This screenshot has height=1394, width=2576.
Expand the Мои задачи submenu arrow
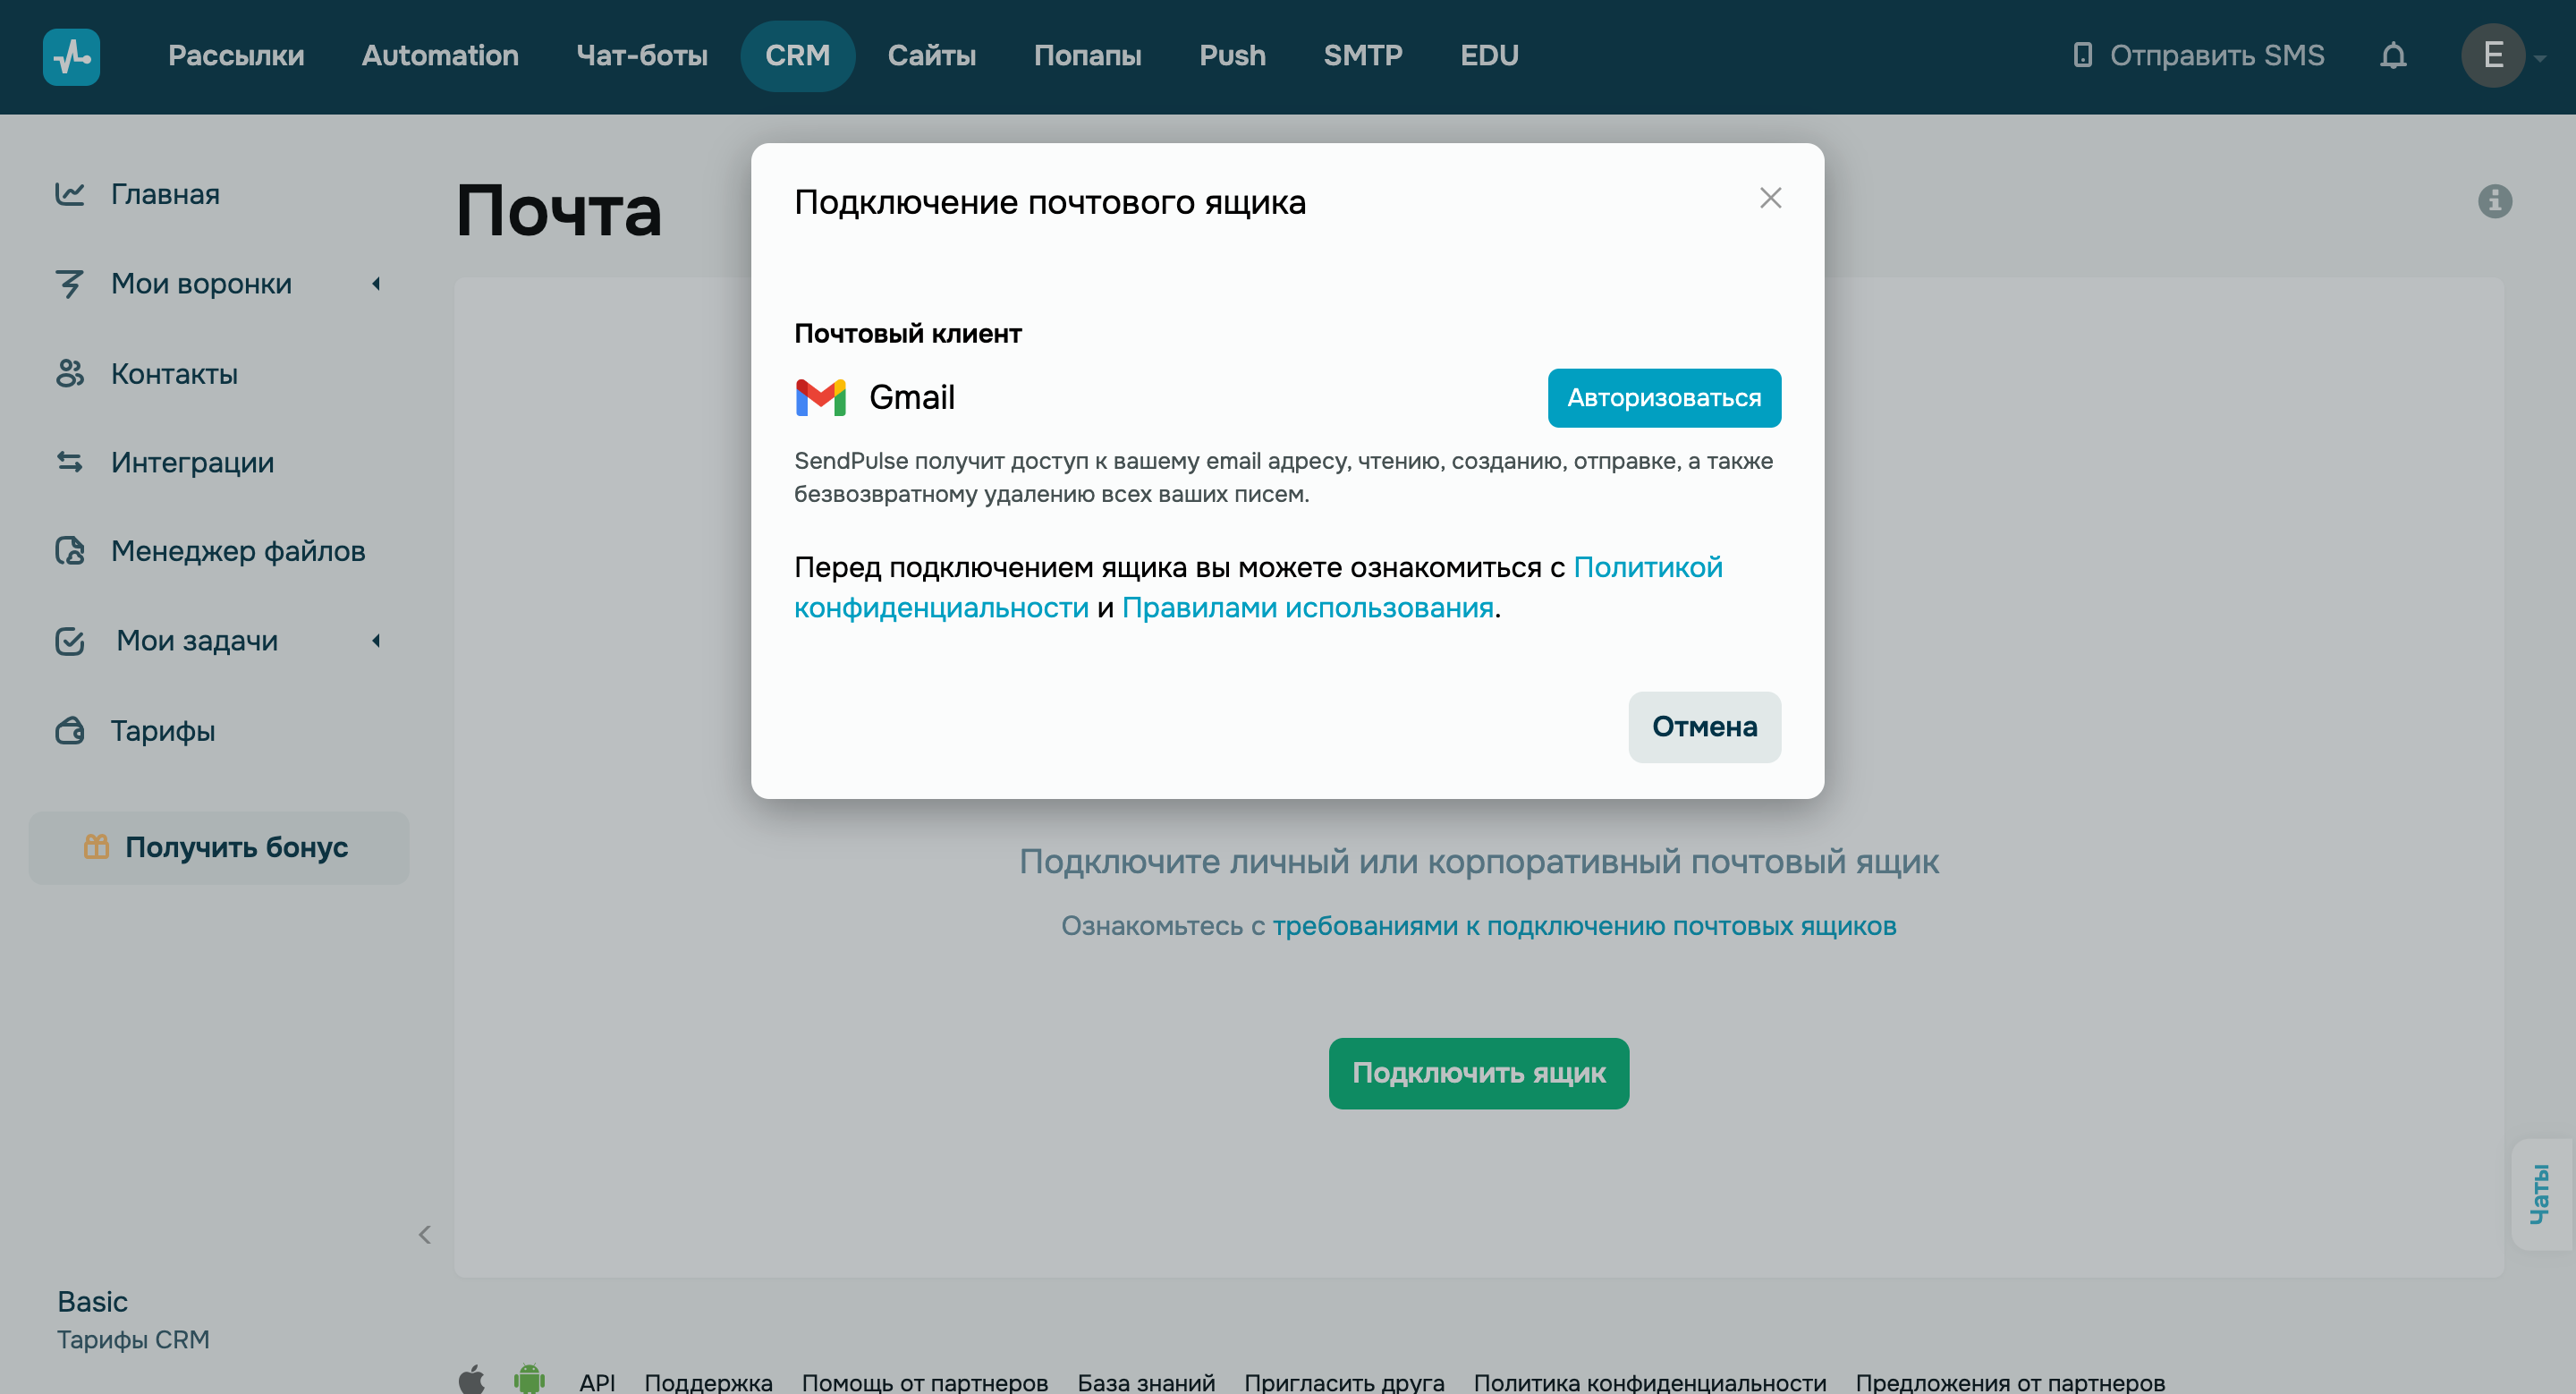pos(376,641)
